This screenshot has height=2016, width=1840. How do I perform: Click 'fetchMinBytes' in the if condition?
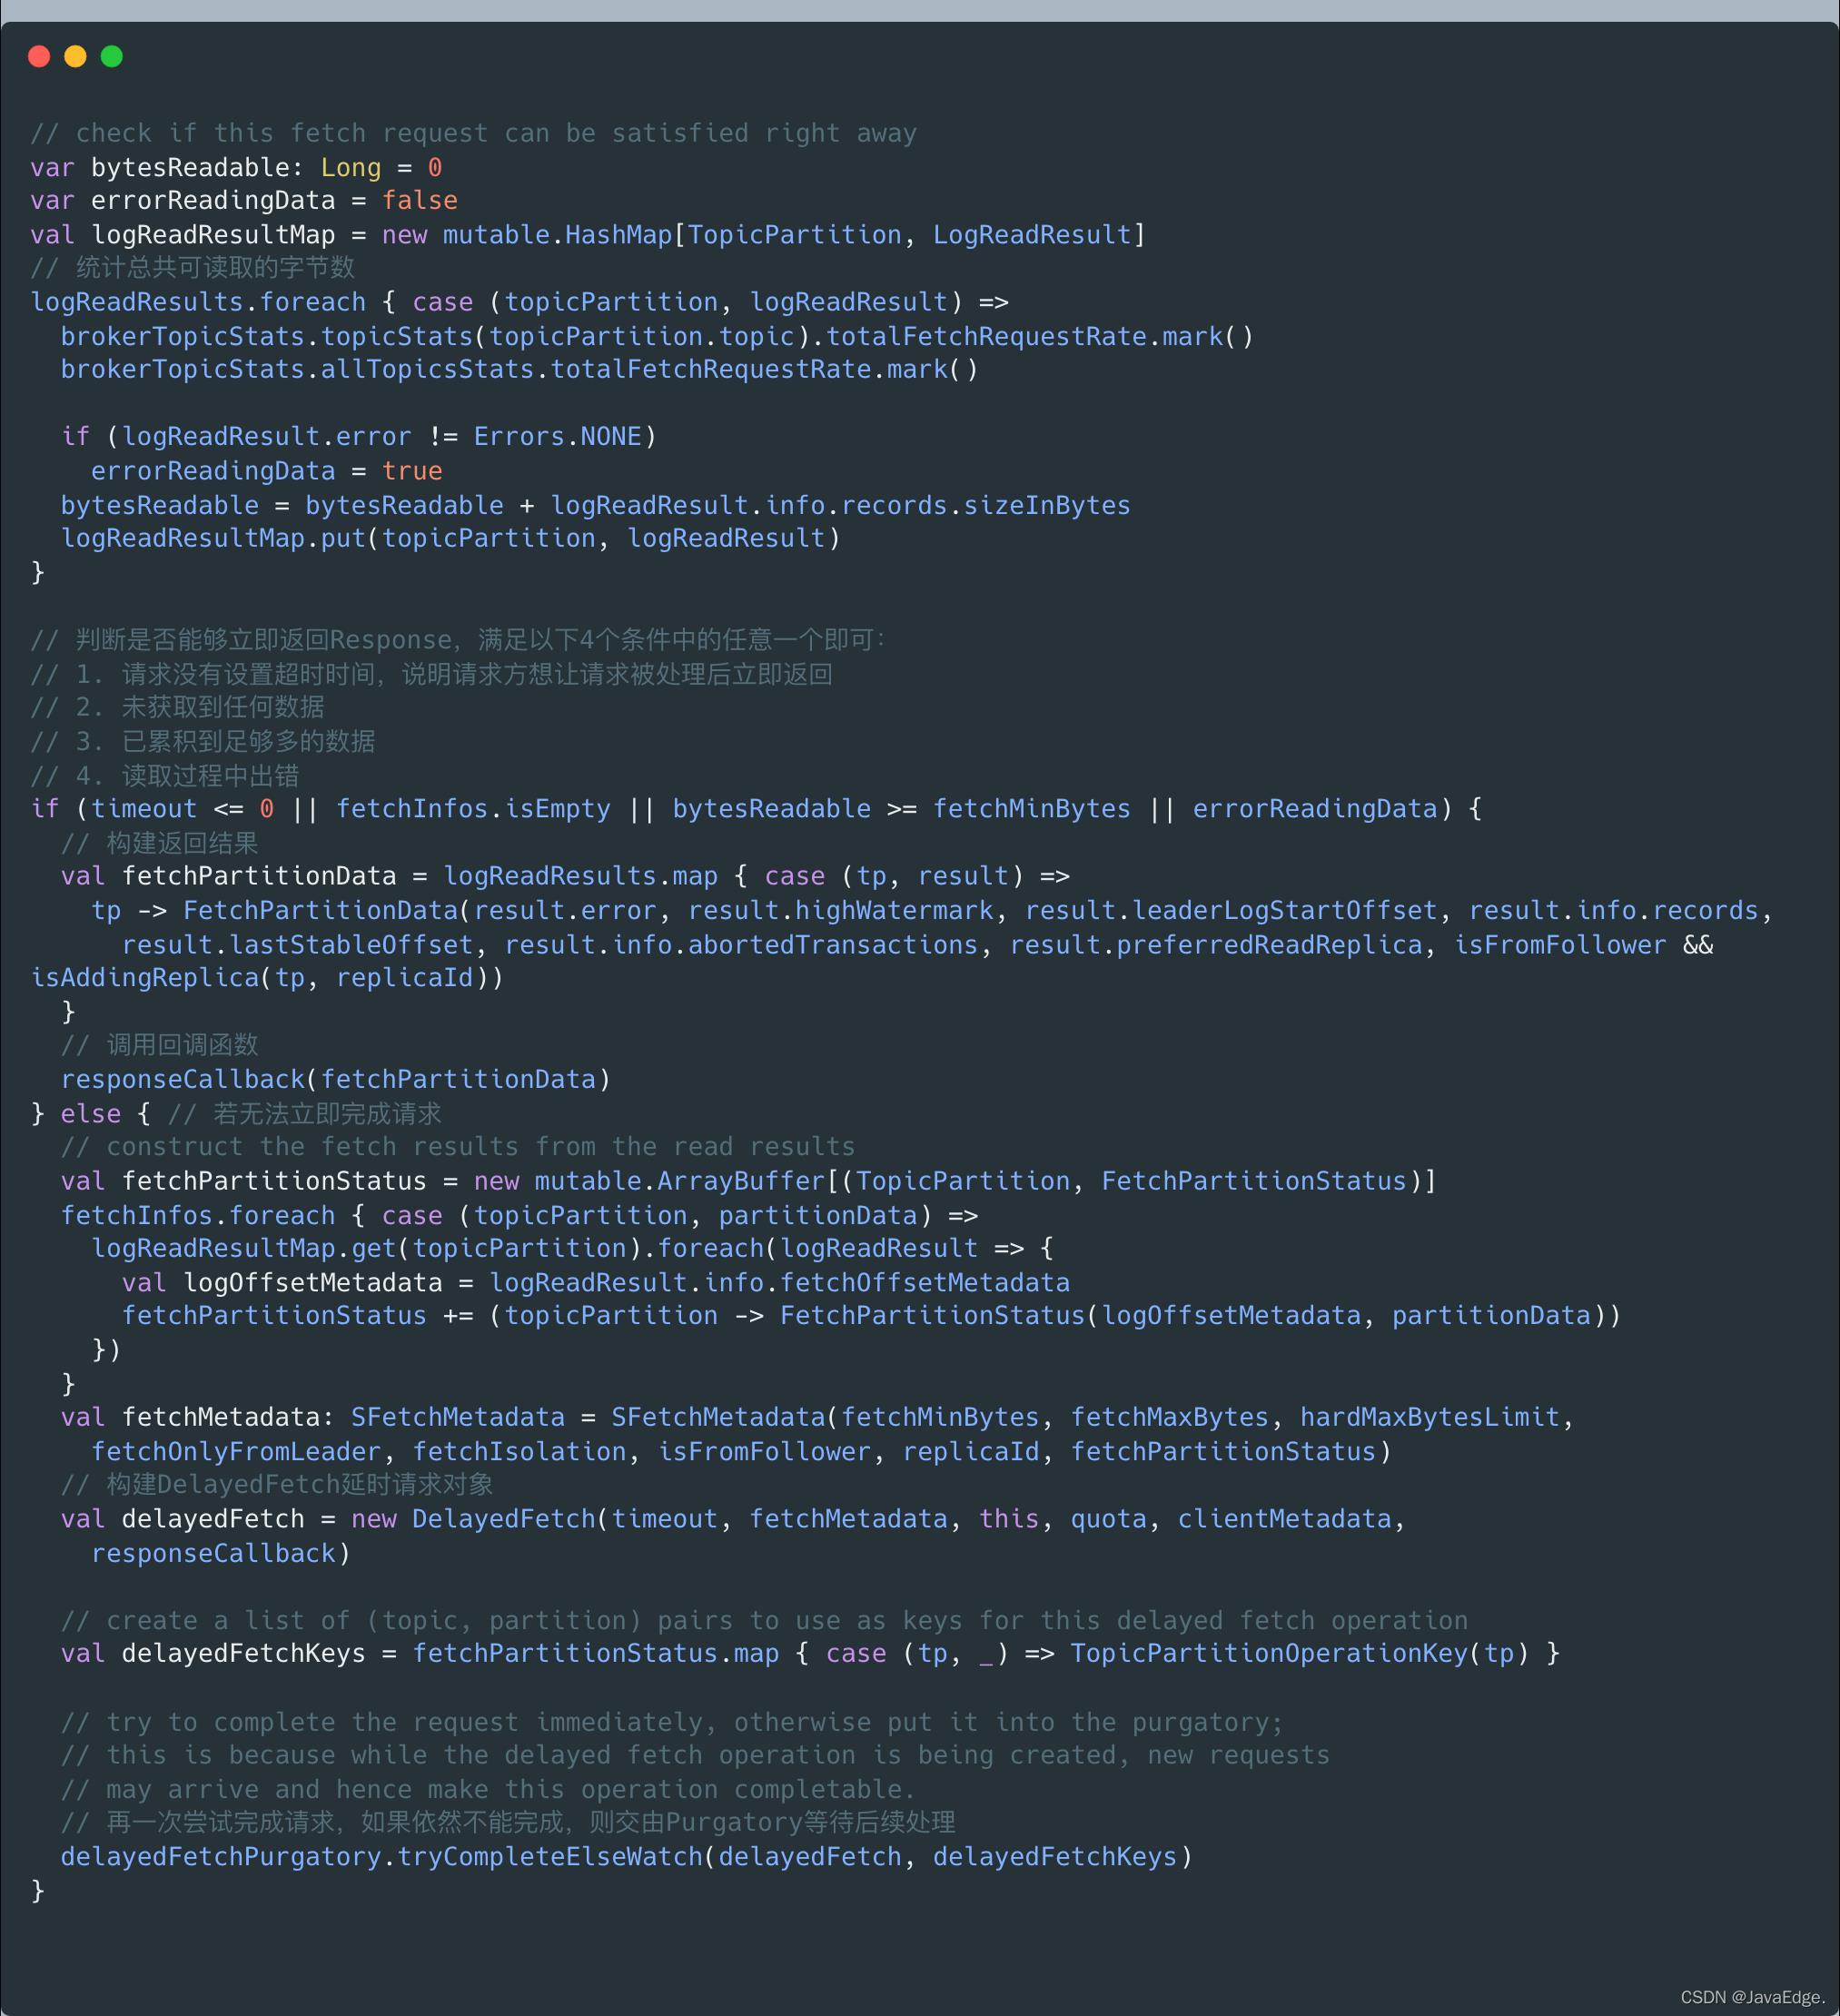click(1032, 809)
